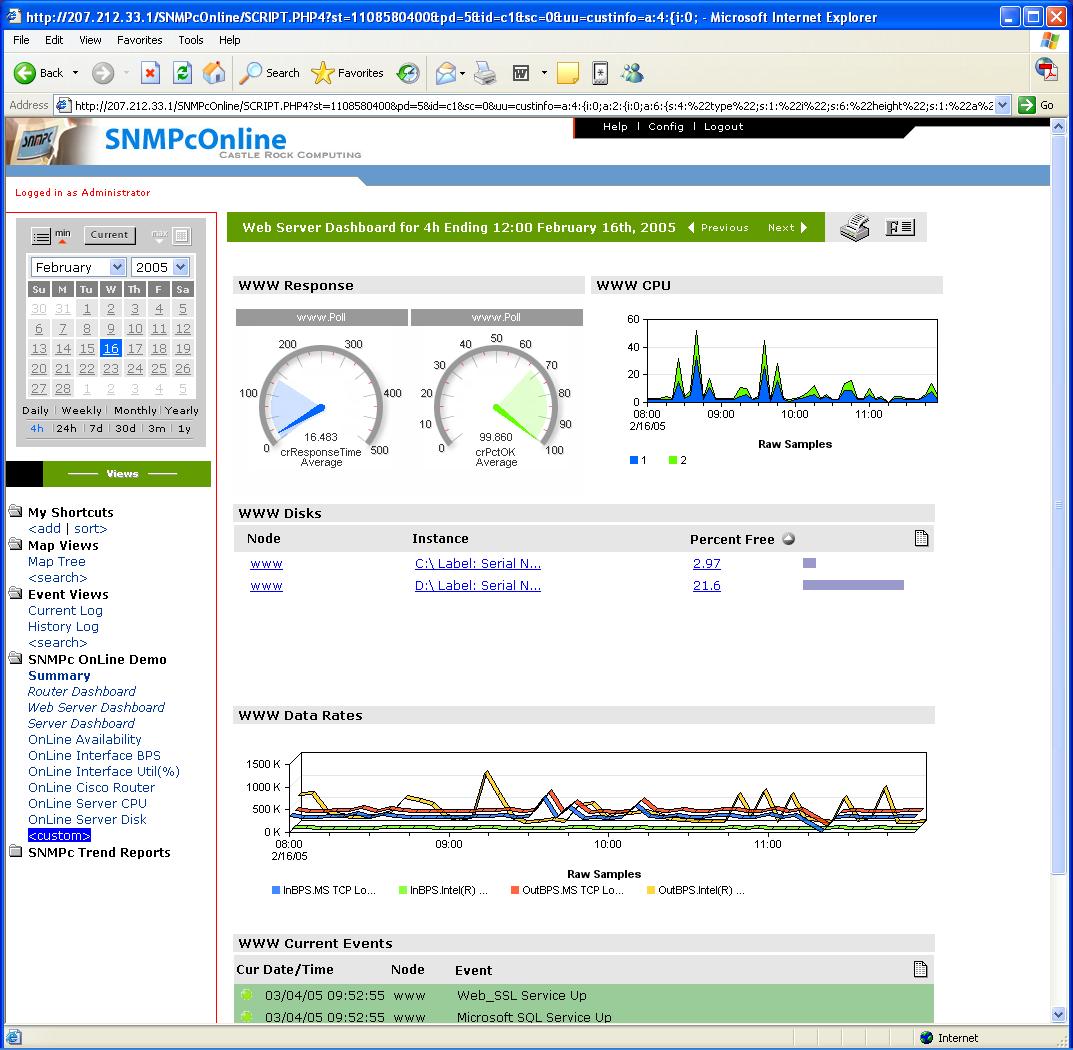Click the Search magnifier toolbar icon
Screen dimensions: 1073x1050
pos(250,73)
